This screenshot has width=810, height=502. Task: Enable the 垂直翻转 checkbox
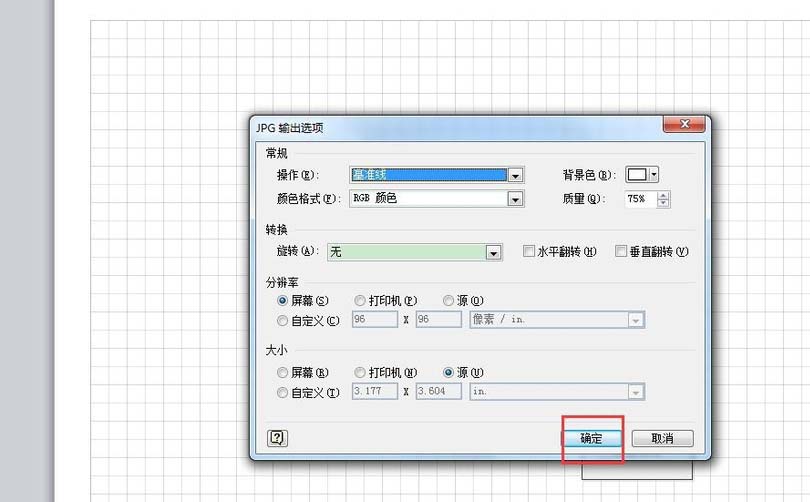(621, 252)
